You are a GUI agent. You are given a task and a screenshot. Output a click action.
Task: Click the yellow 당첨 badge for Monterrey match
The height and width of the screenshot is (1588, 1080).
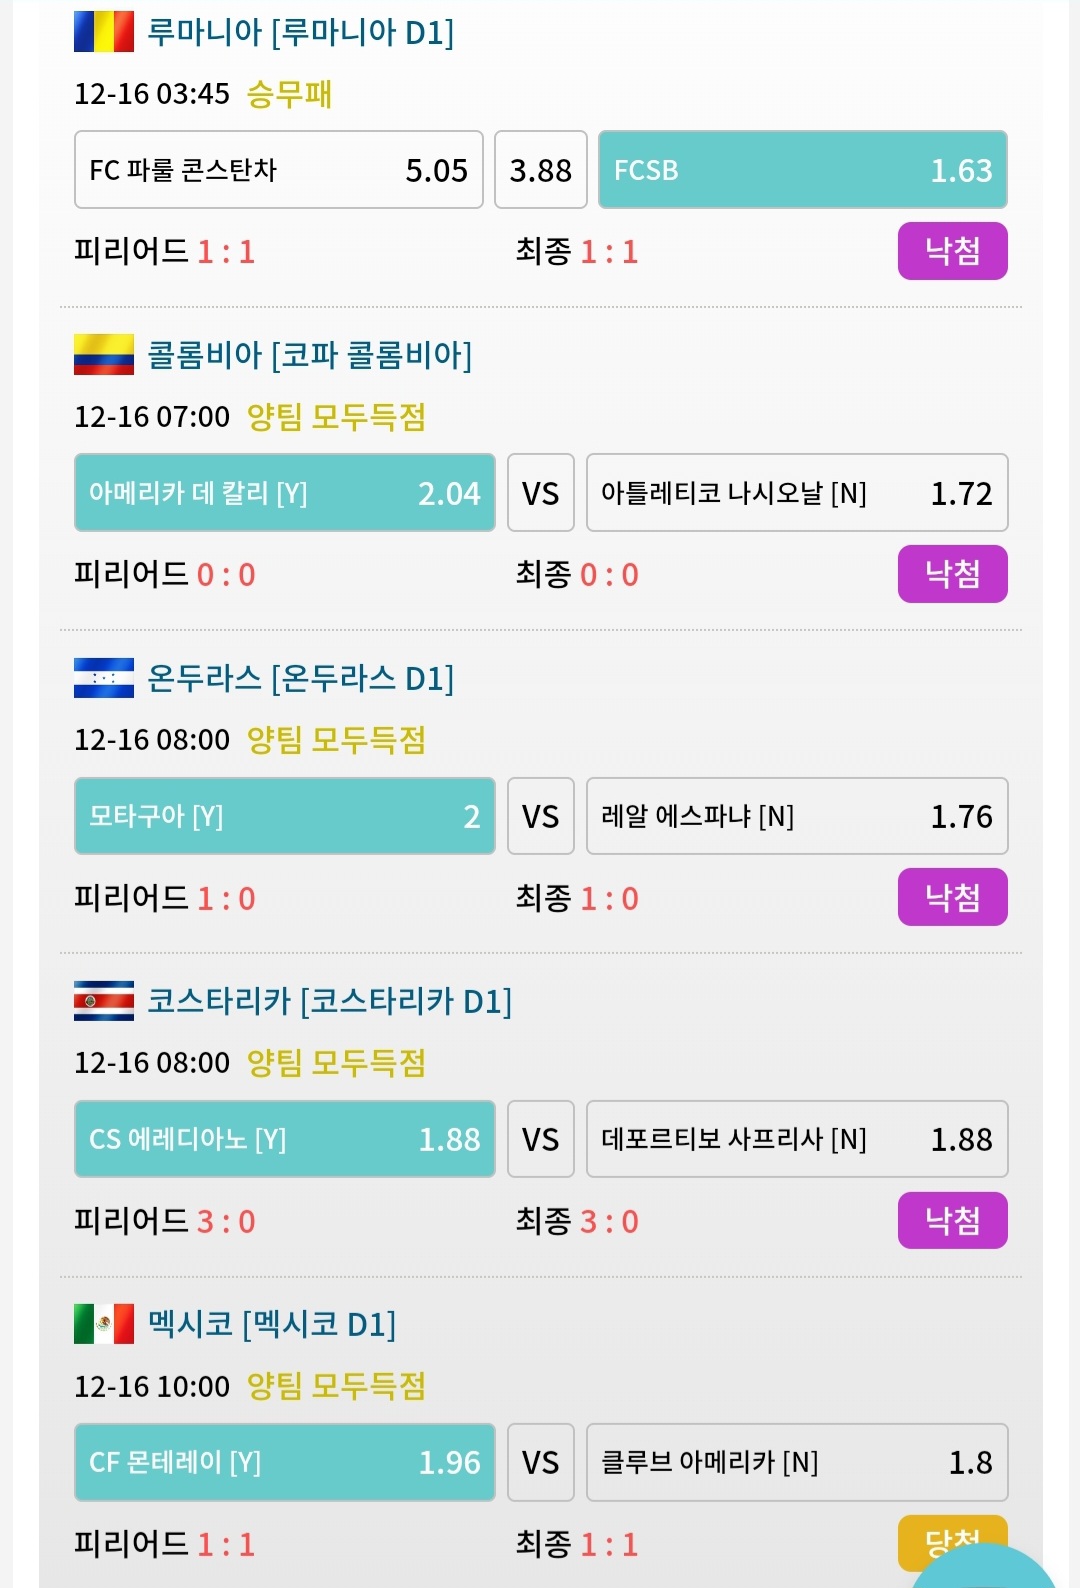(953, 1544)
